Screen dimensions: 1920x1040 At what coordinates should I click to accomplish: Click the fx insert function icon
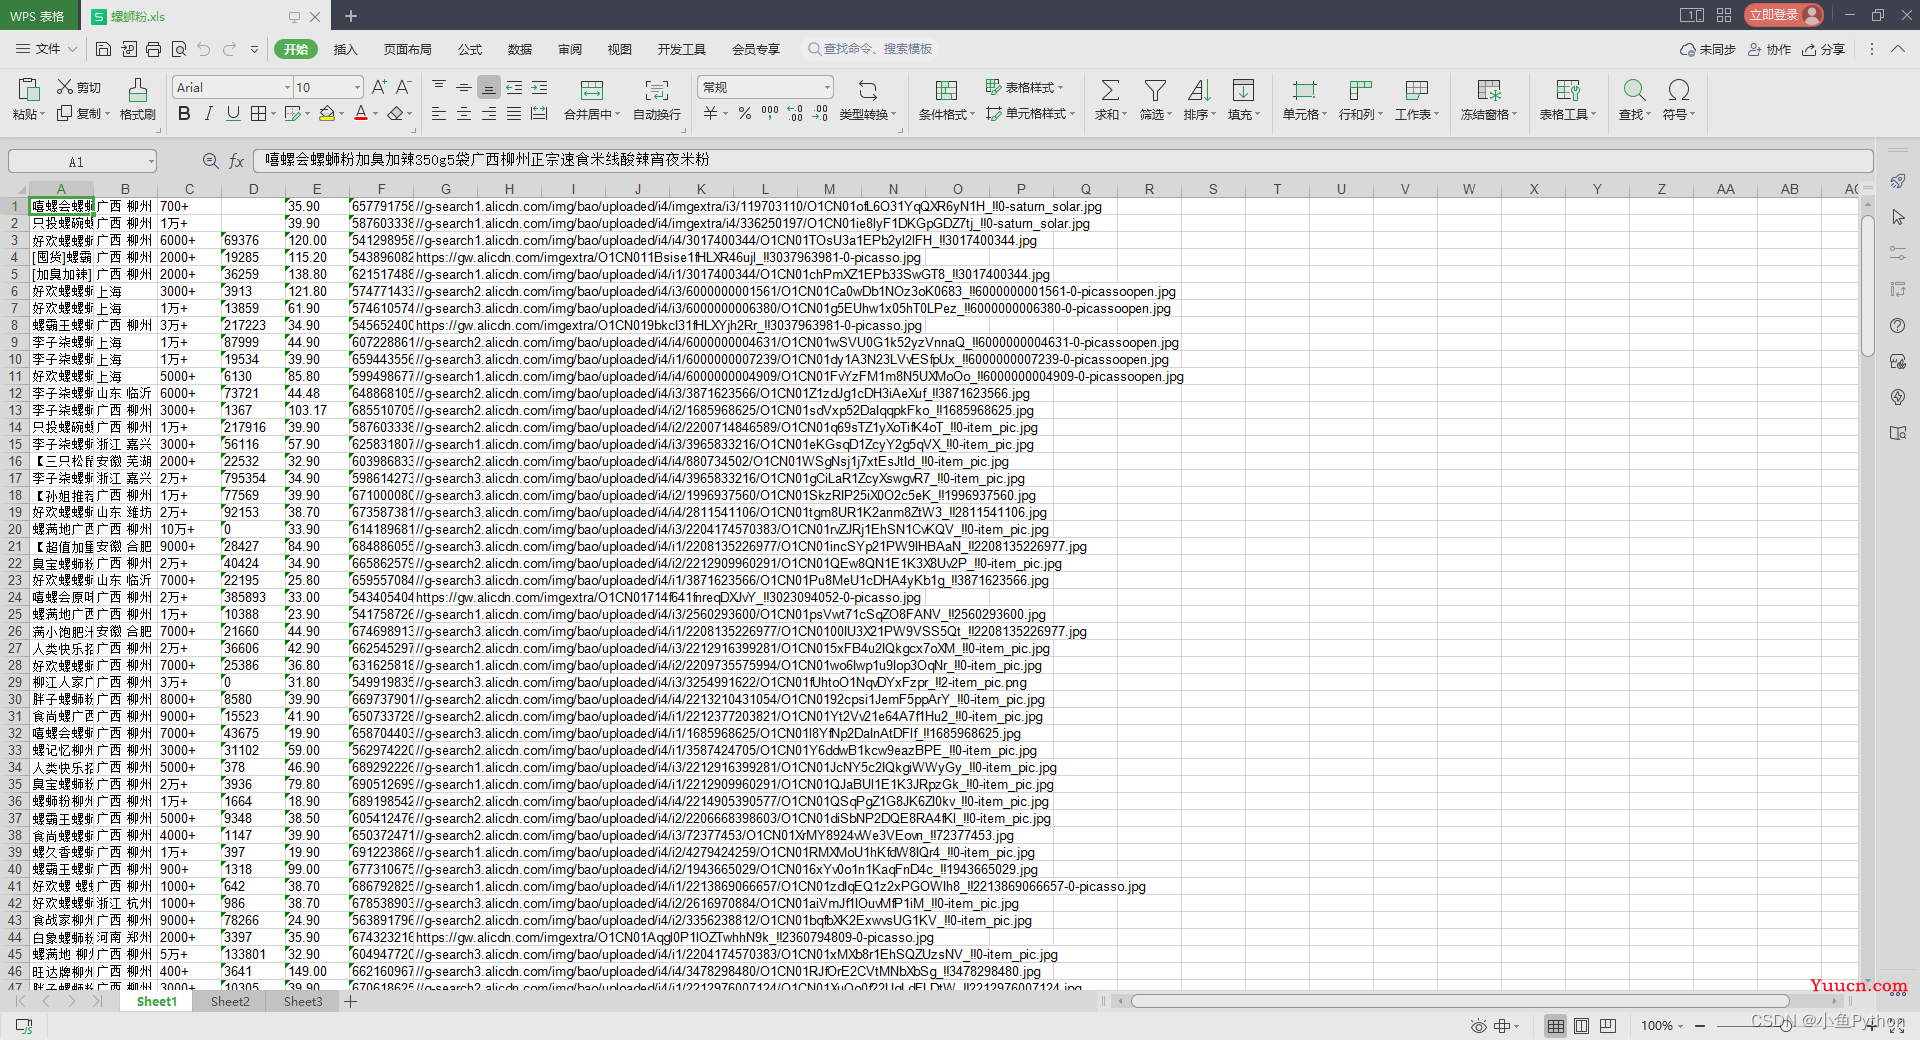coord(237,161)
